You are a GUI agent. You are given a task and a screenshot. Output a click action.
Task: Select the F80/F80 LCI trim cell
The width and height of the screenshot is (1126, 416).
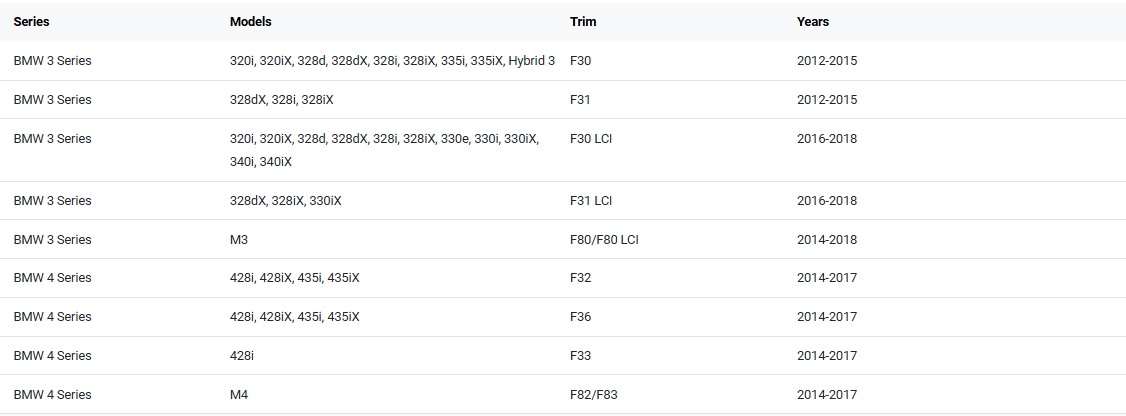click(604, 240)
